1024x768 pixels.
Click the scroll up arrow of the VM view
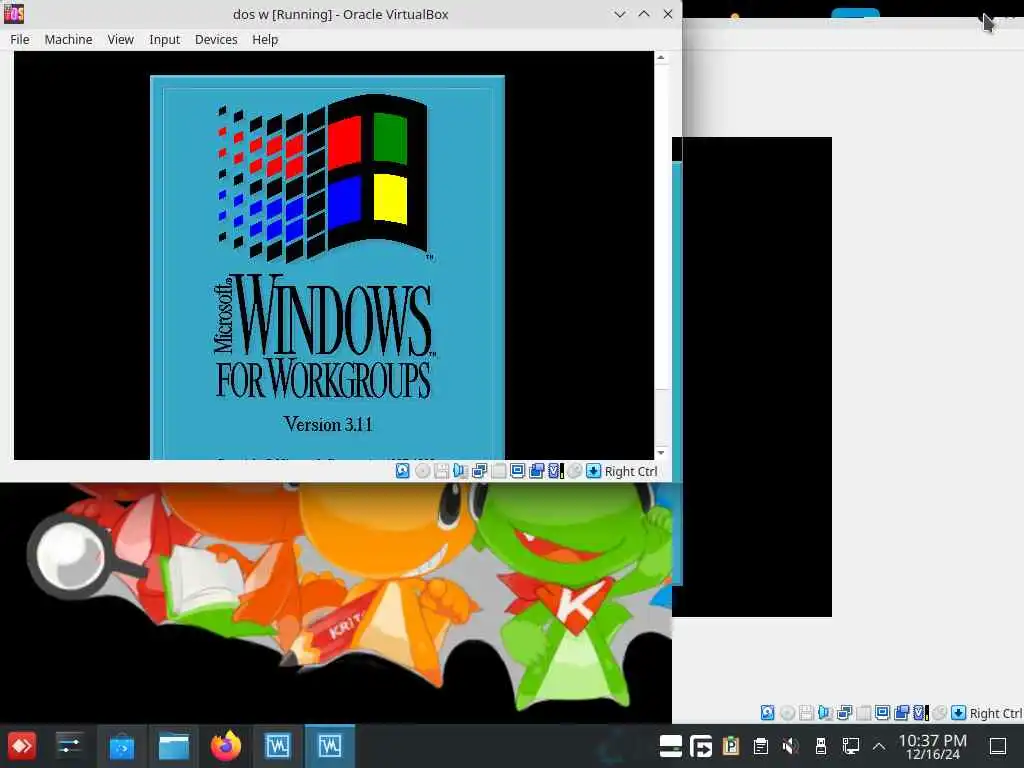pyautogui.click(x=661, y=58)
